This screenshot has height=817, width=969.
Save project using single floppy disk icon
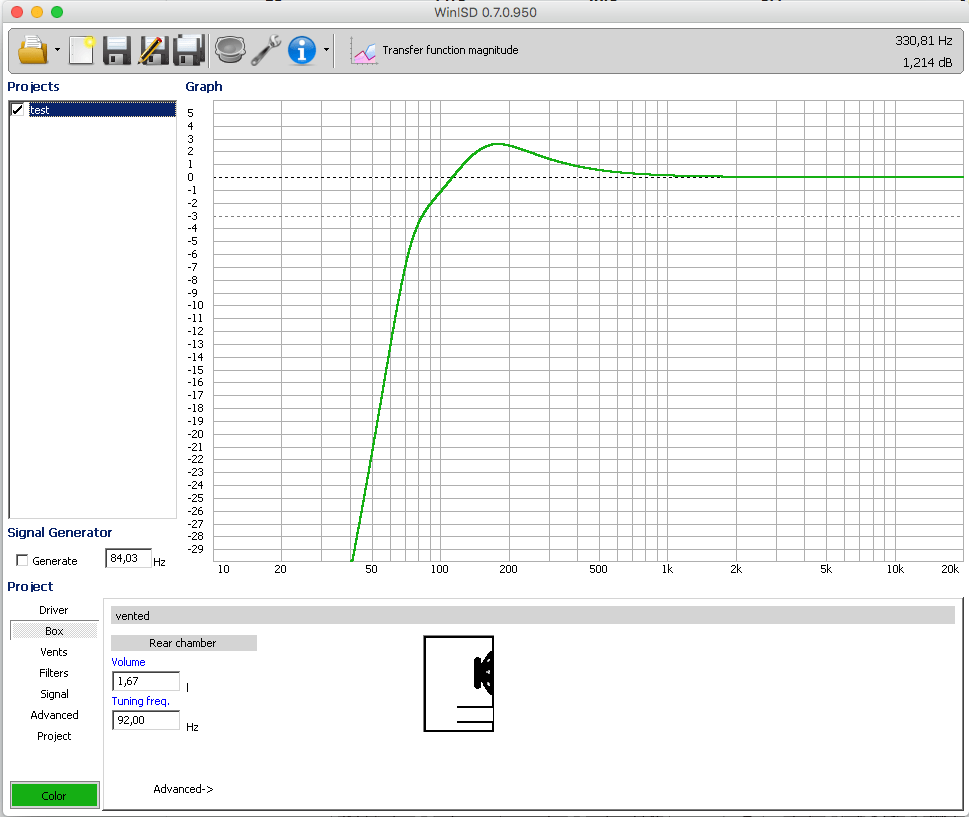coord(116,50)
